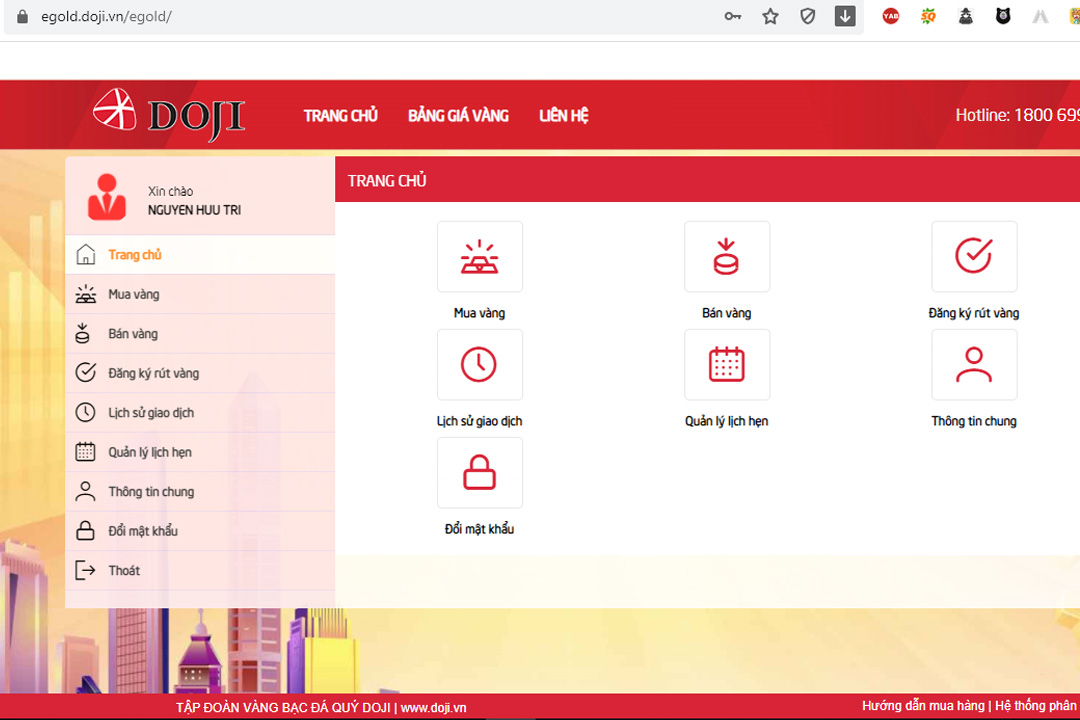Click sidebar gold bar icon beside Mua vàng
Image resolution: width=1080 pixels, height=720 pixels.
(85, 294)
